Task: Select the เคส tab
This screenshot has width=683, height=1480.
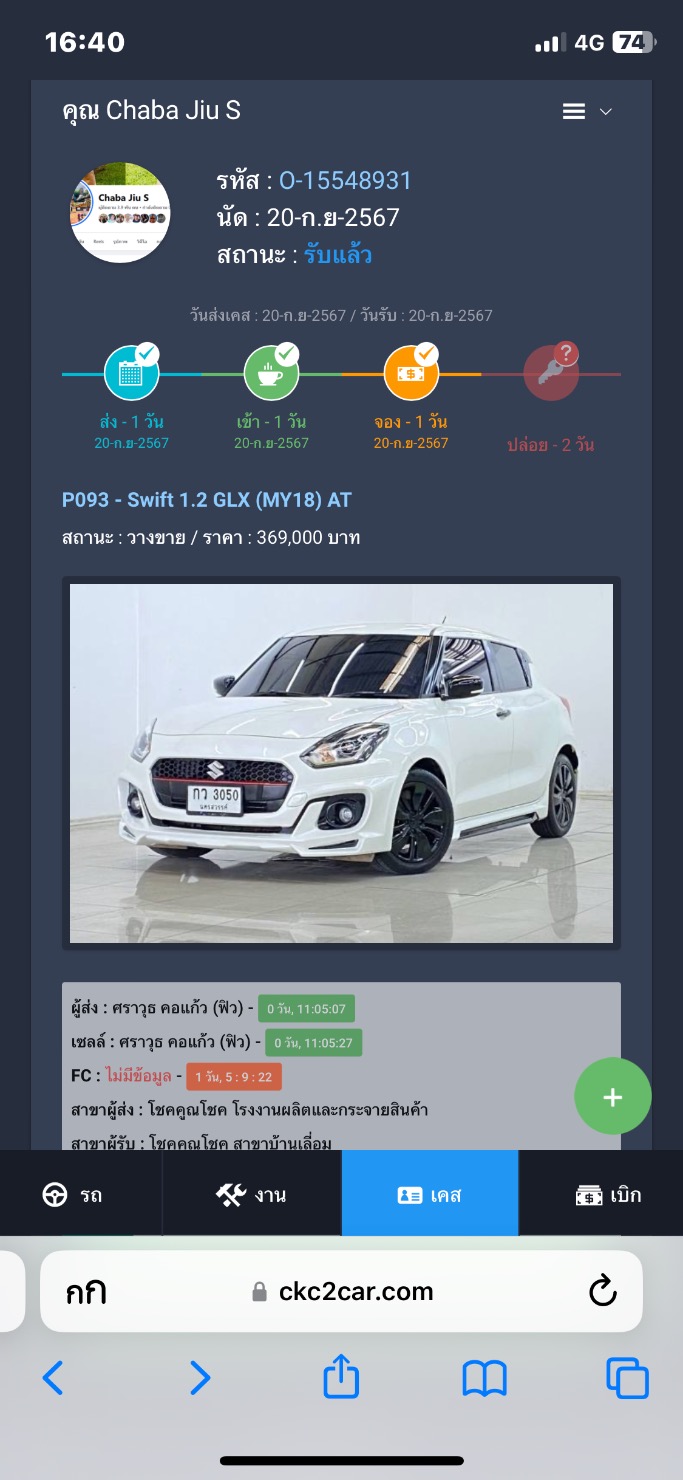Action: pos(430,1194)
